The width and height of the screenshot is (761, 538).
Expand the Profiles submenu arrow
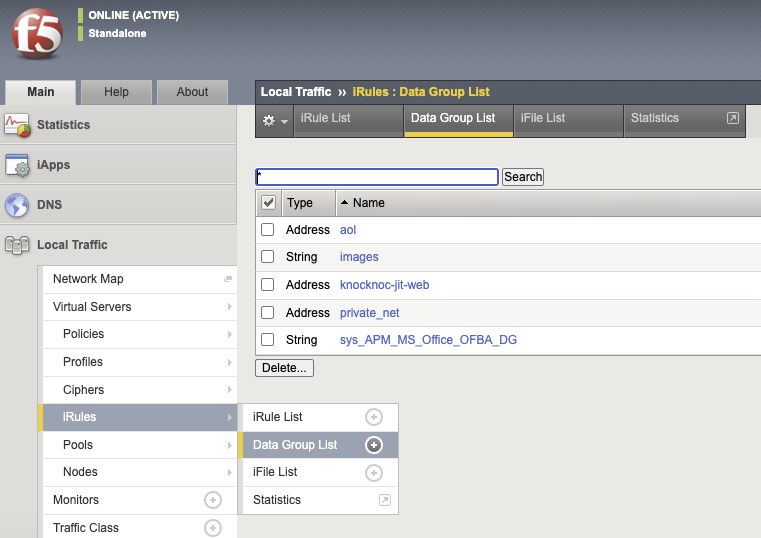click(x=230, y=362)
